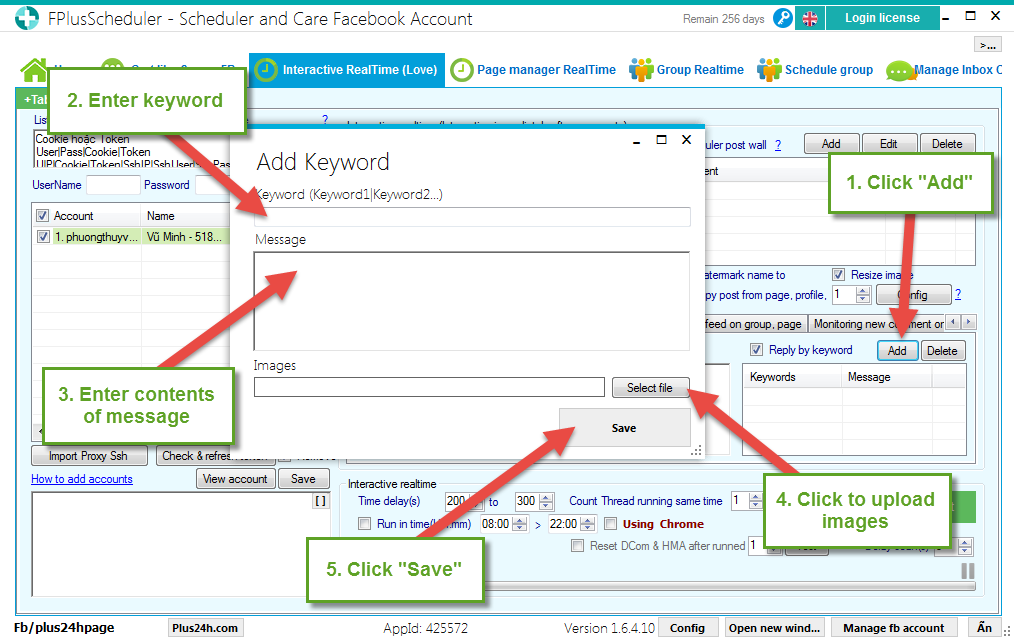Click the "Version 1.6.4.10" text
The image size is (1014, 640).
point(609,628)
